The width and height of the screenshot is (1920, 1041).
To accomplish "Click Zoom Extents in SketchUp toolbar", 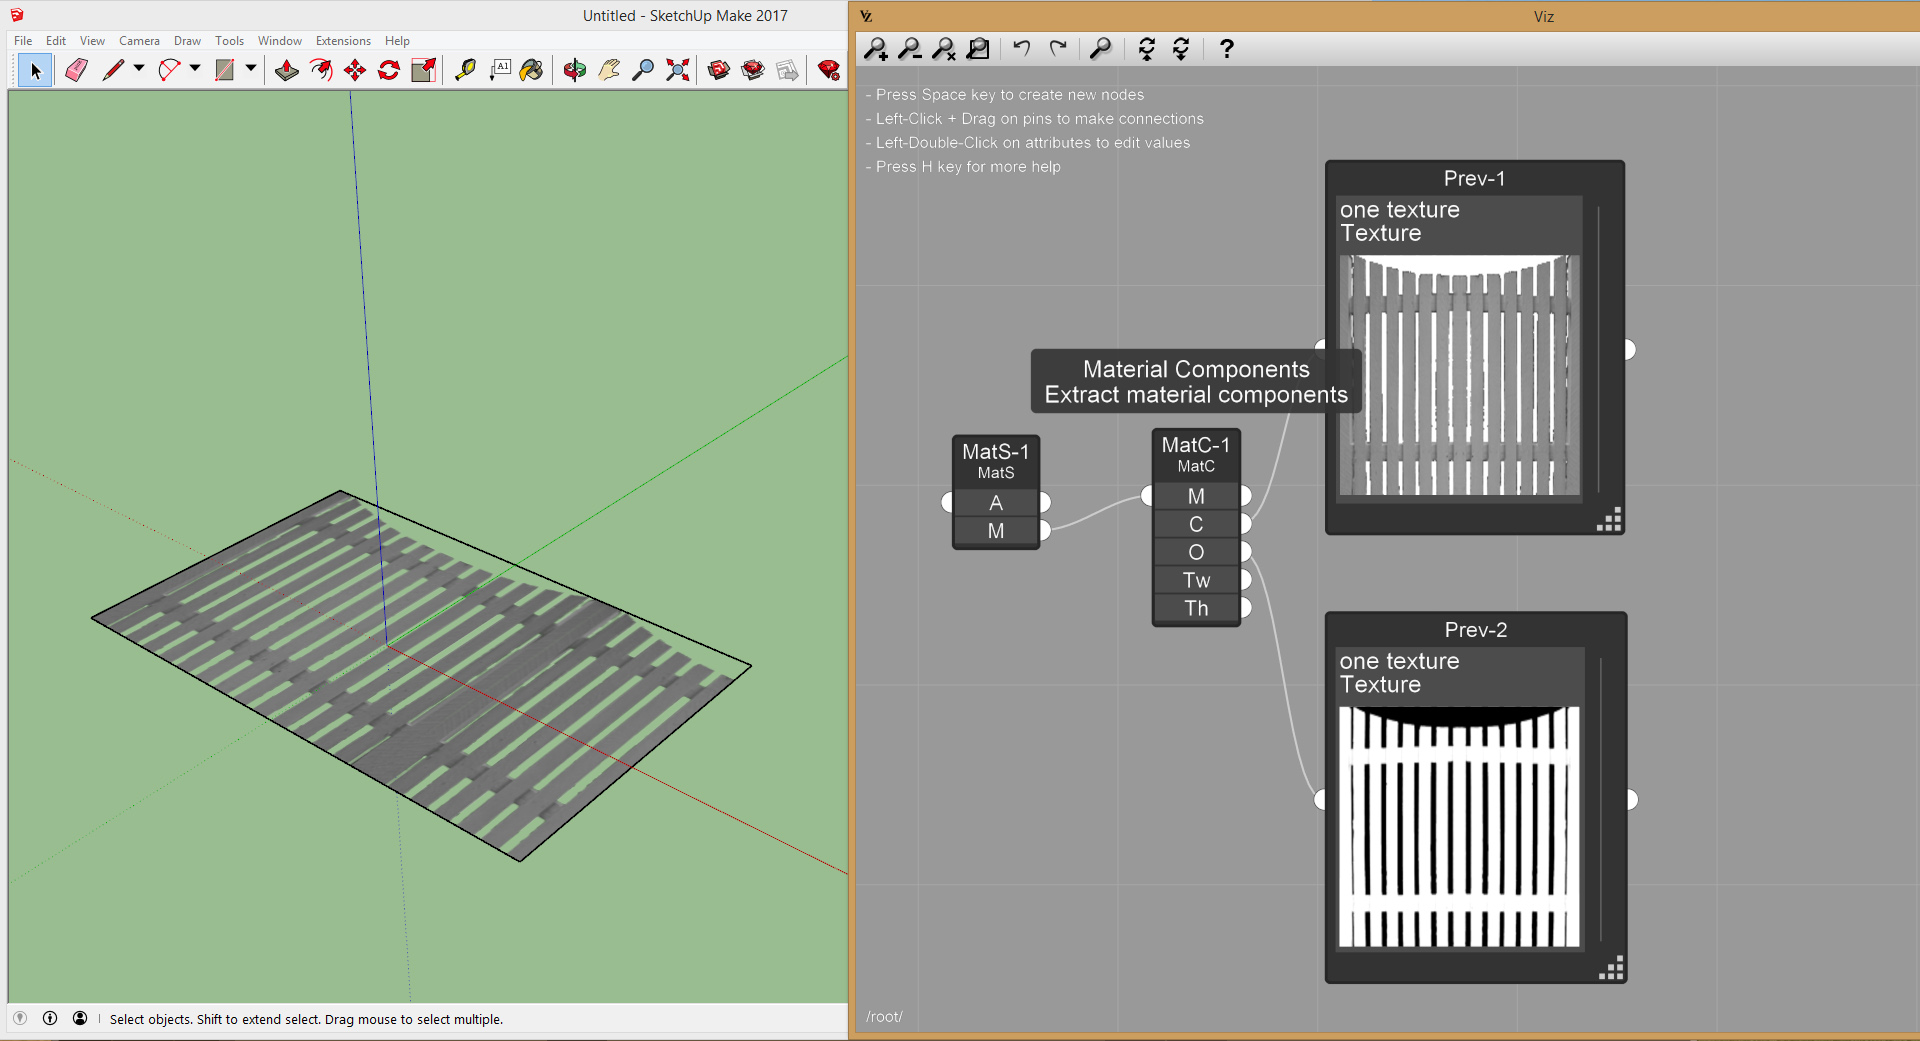I will click(678, 70).
